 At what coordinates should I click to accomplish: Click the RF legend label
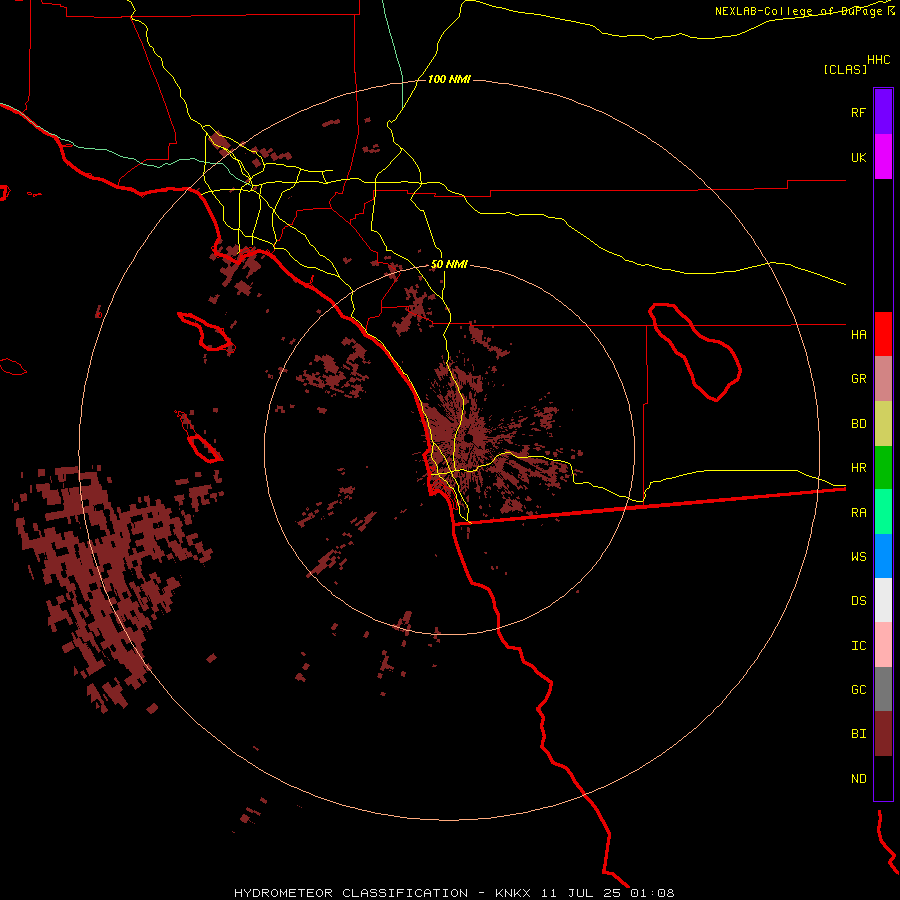[858, 112]
